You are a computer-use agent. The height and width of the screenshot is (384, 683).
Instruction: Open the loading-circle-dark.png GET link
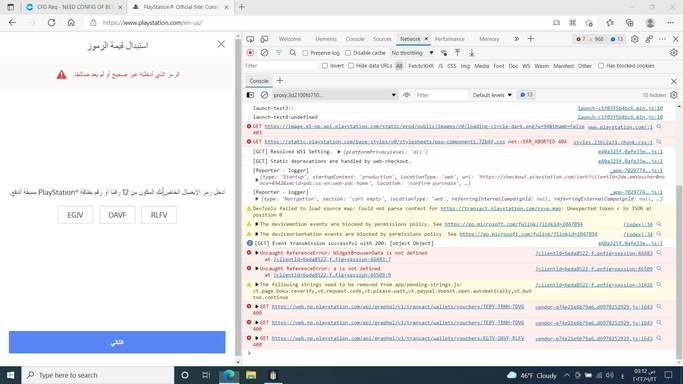[x=424, y=126]
